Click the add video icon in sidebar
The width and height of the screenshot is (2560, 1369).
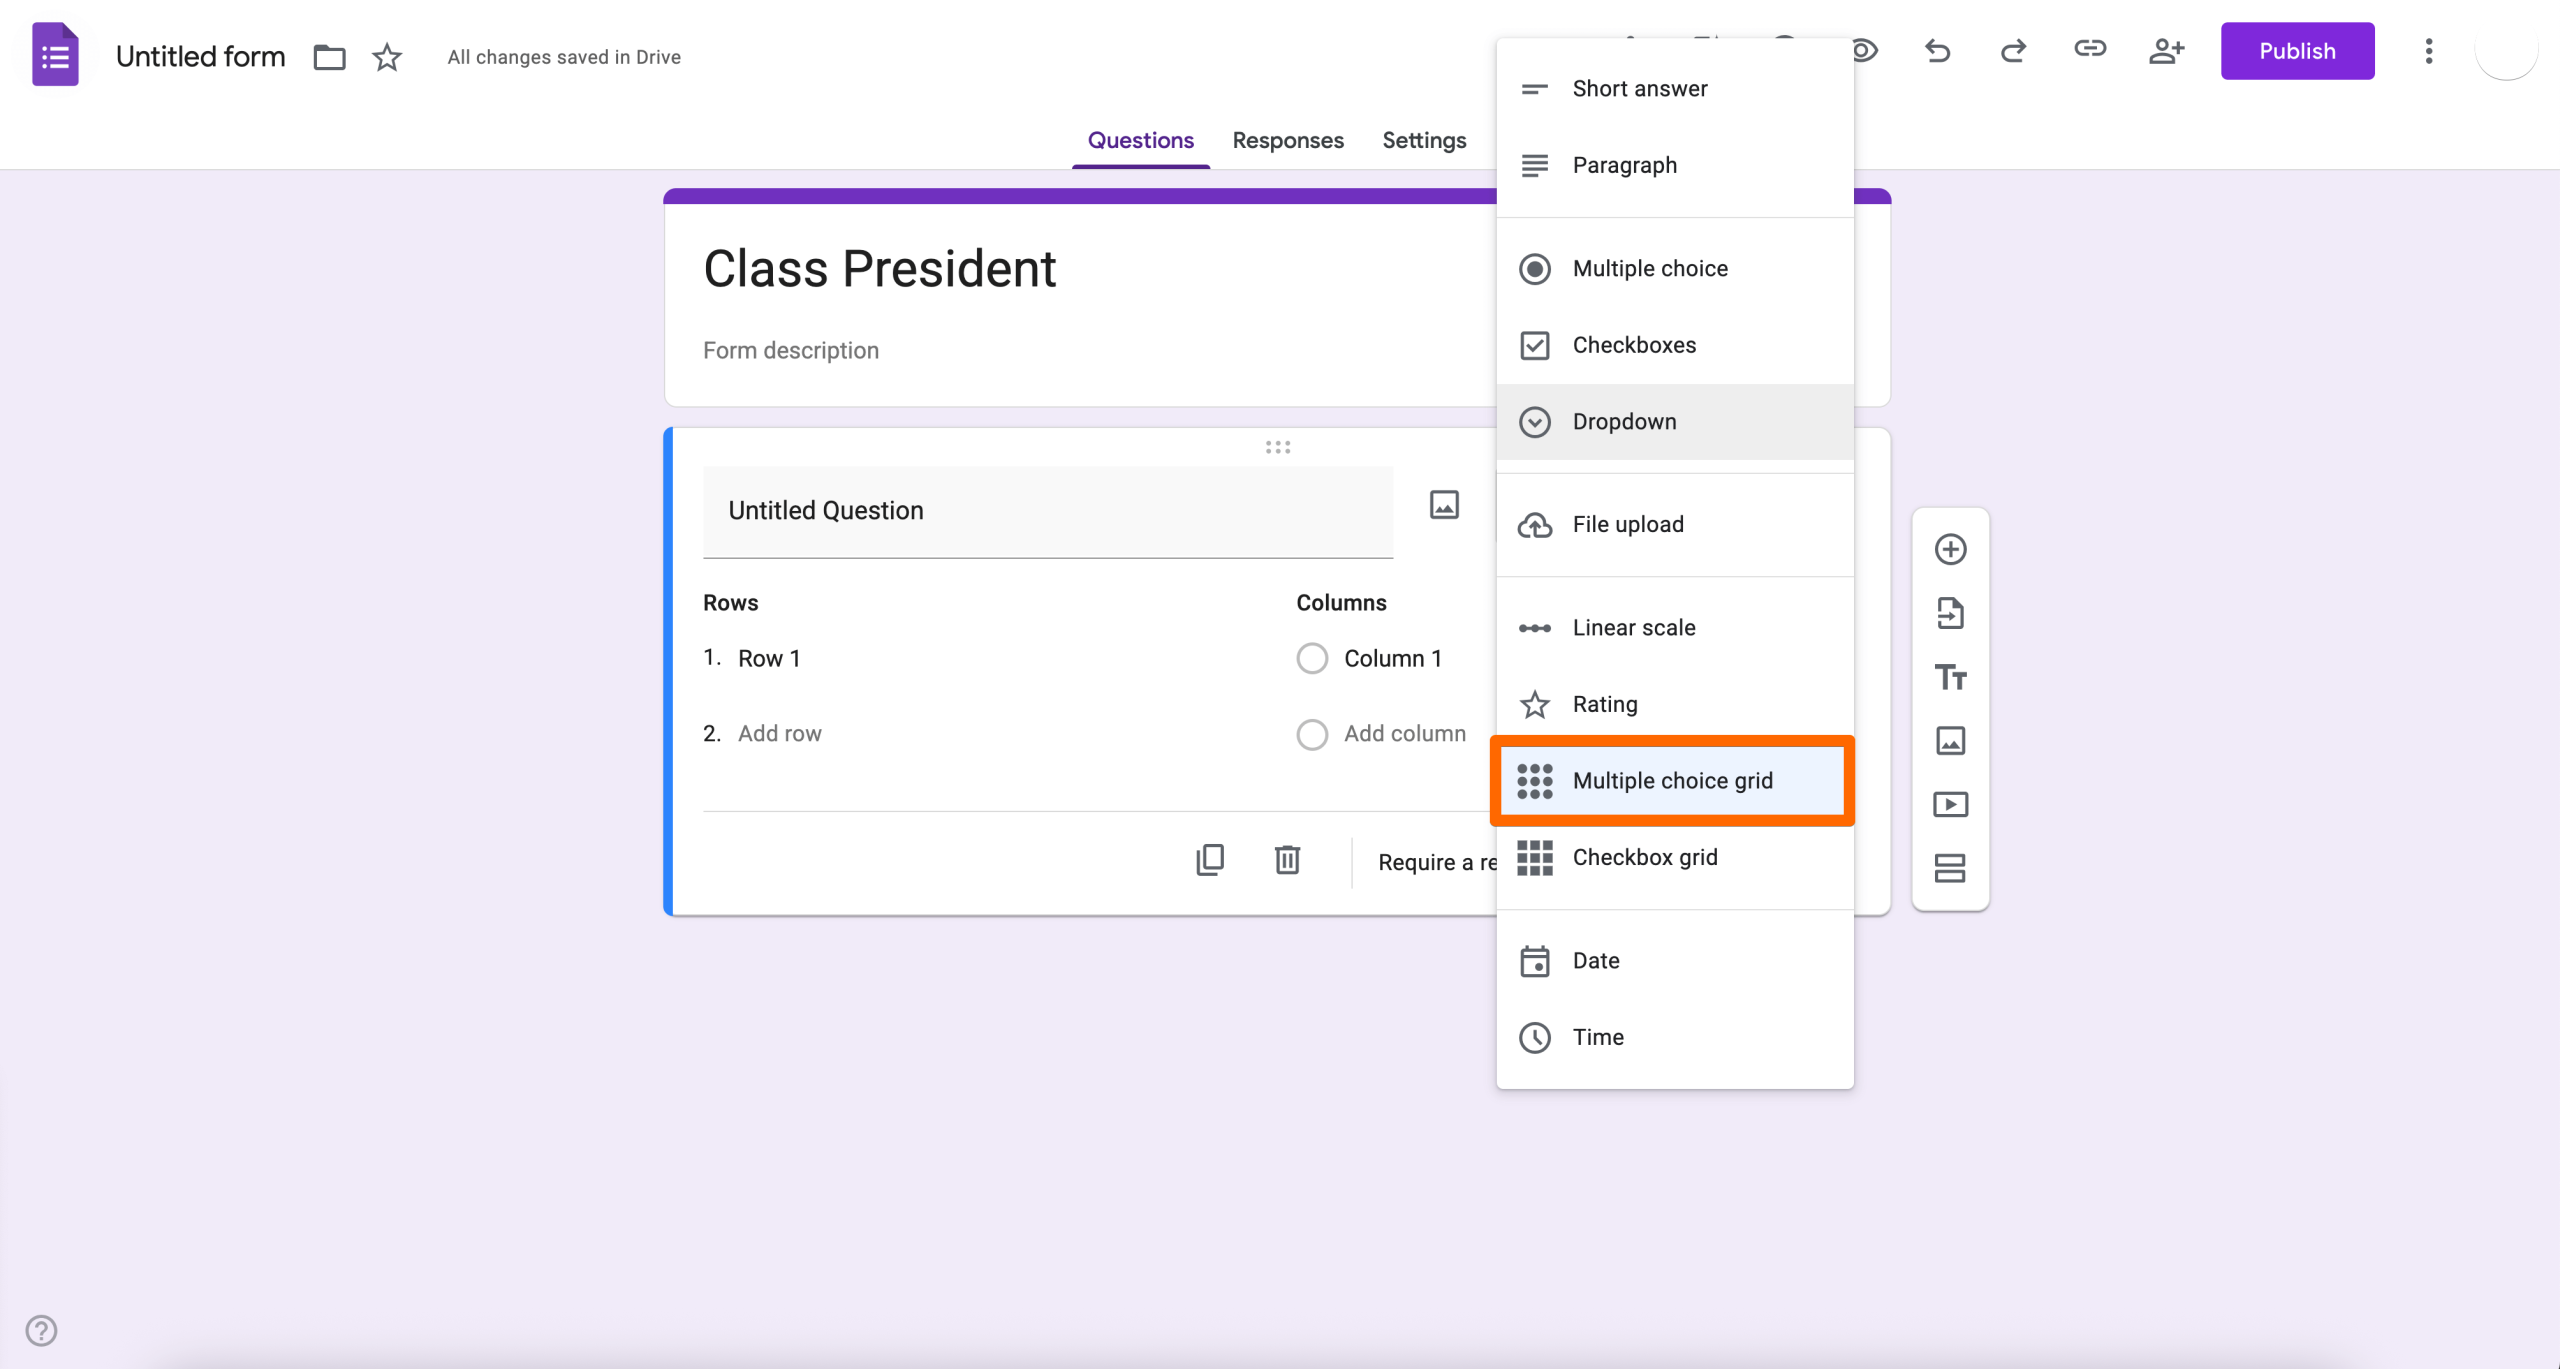[1950, 804]
